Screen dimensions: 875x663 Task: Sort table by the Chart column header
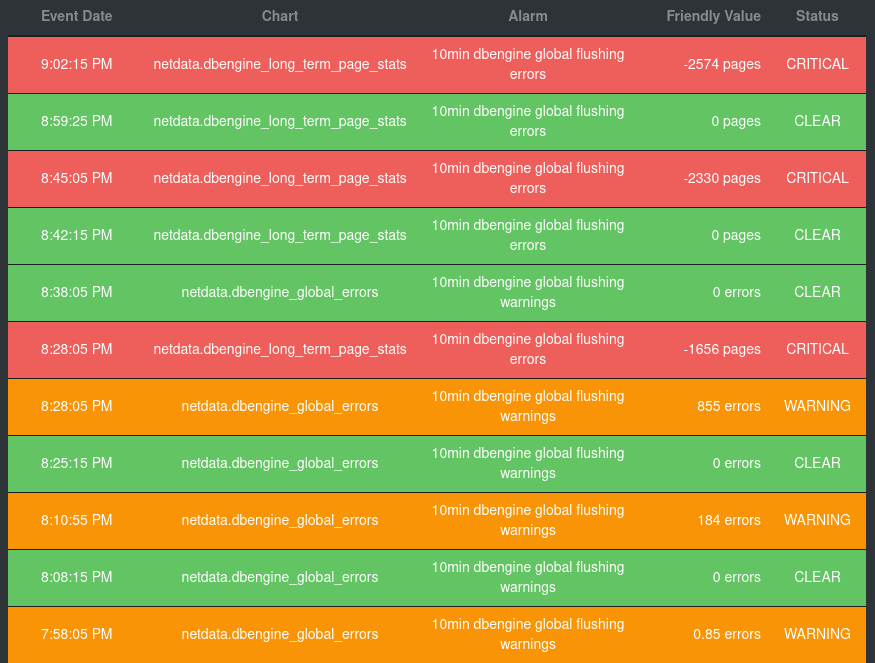279,16
